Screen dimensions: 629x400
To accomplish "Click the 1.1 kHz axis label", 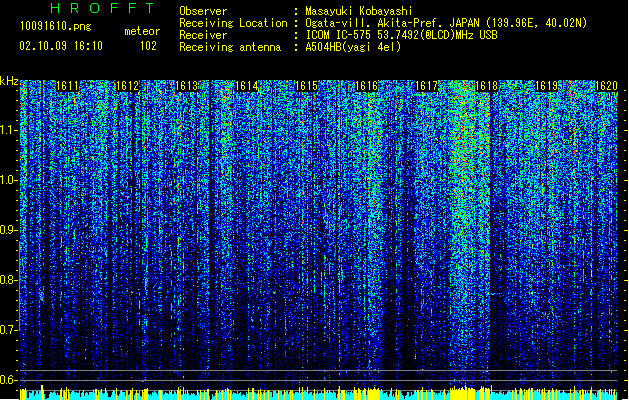I will pyautogui.click(x=8, y=130).
